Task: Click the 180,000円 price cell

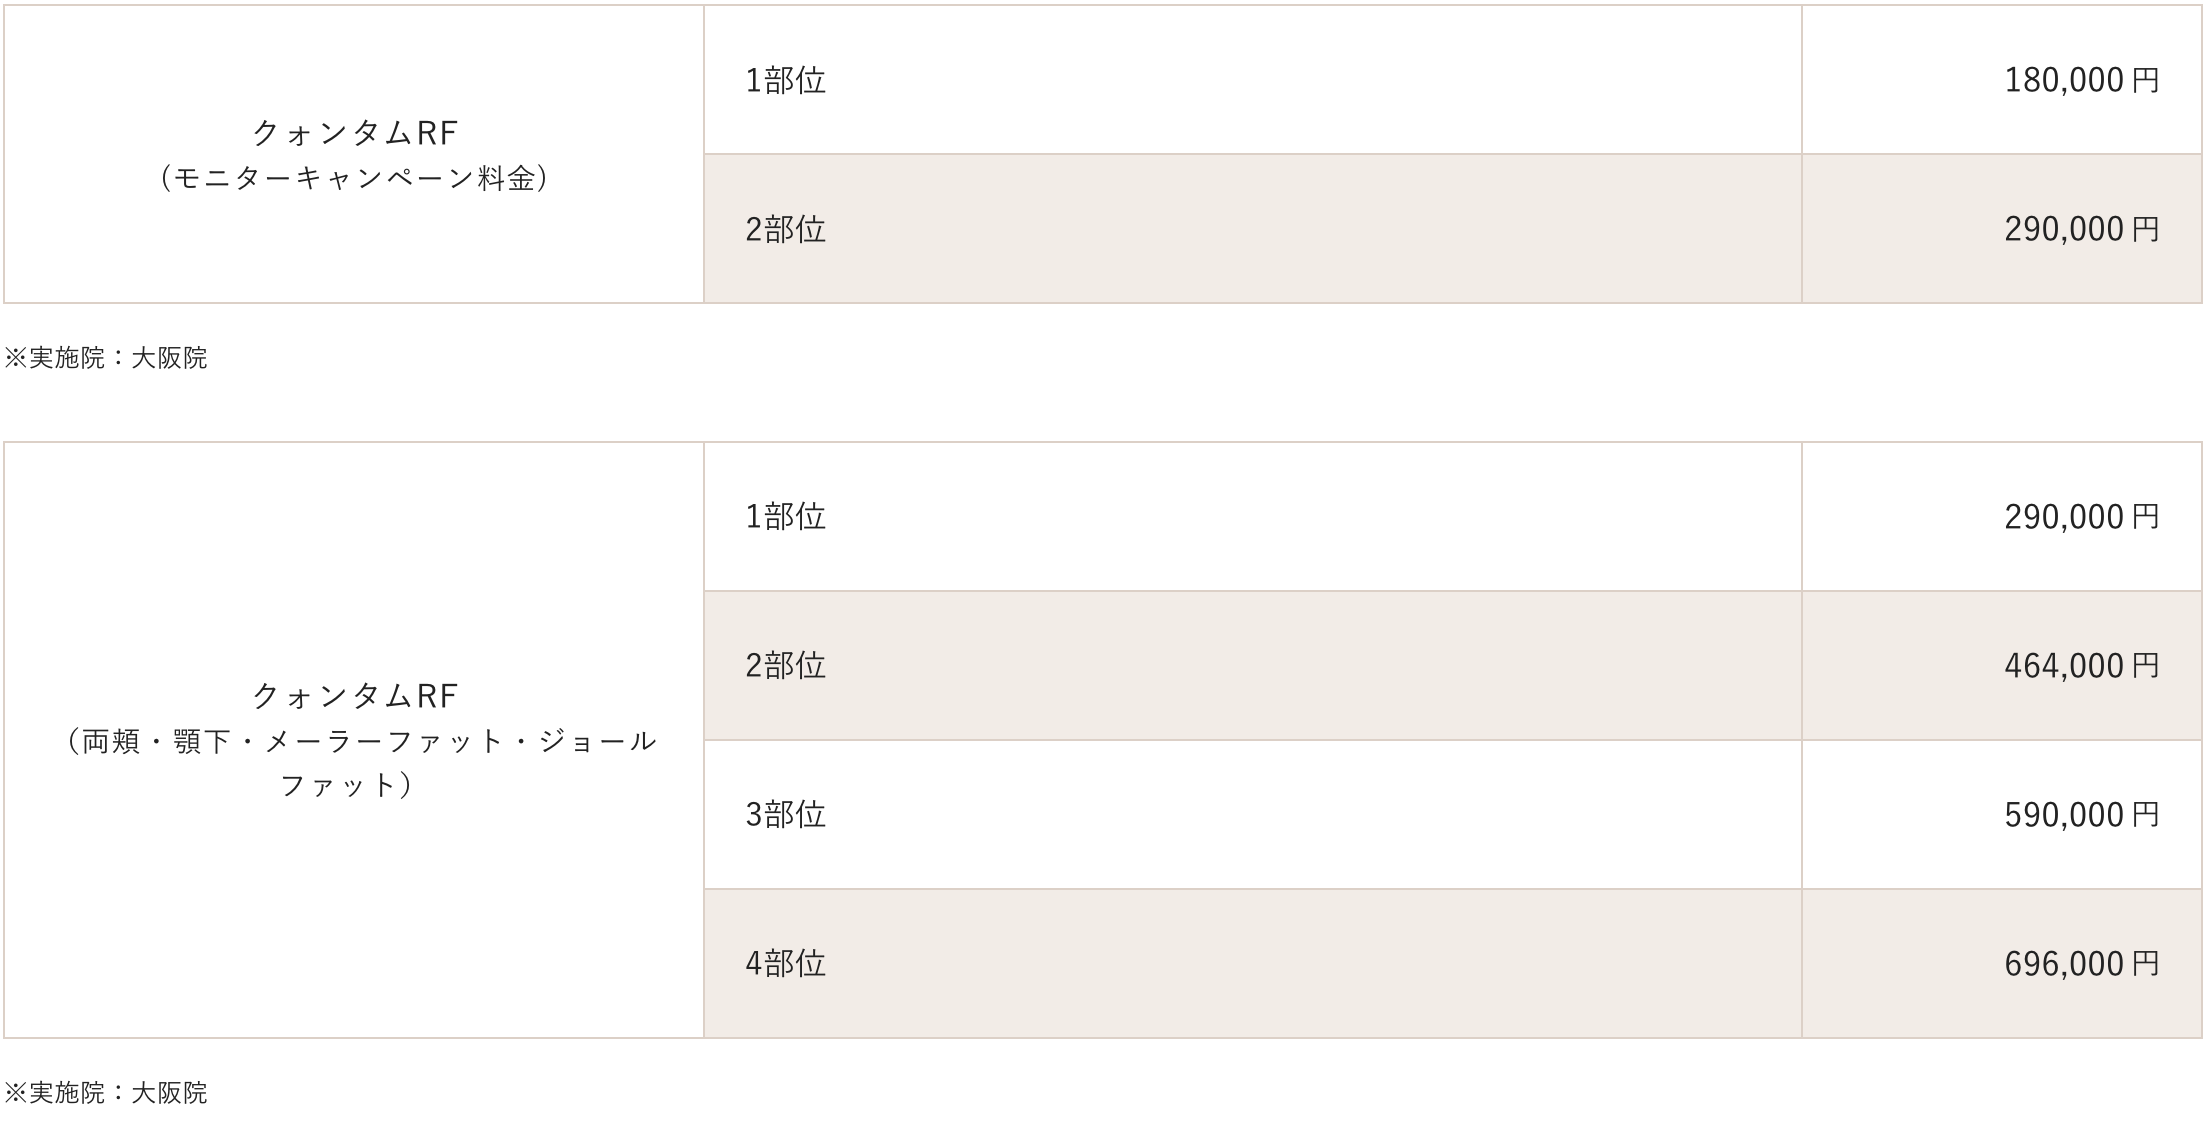Action: pos(2081,80)
